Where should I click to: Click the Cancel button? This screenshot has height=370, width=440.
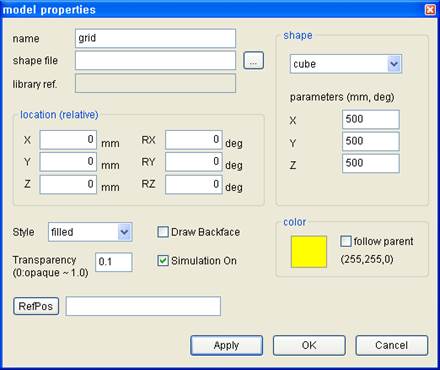pyautogui.click(x=391, y=345)
